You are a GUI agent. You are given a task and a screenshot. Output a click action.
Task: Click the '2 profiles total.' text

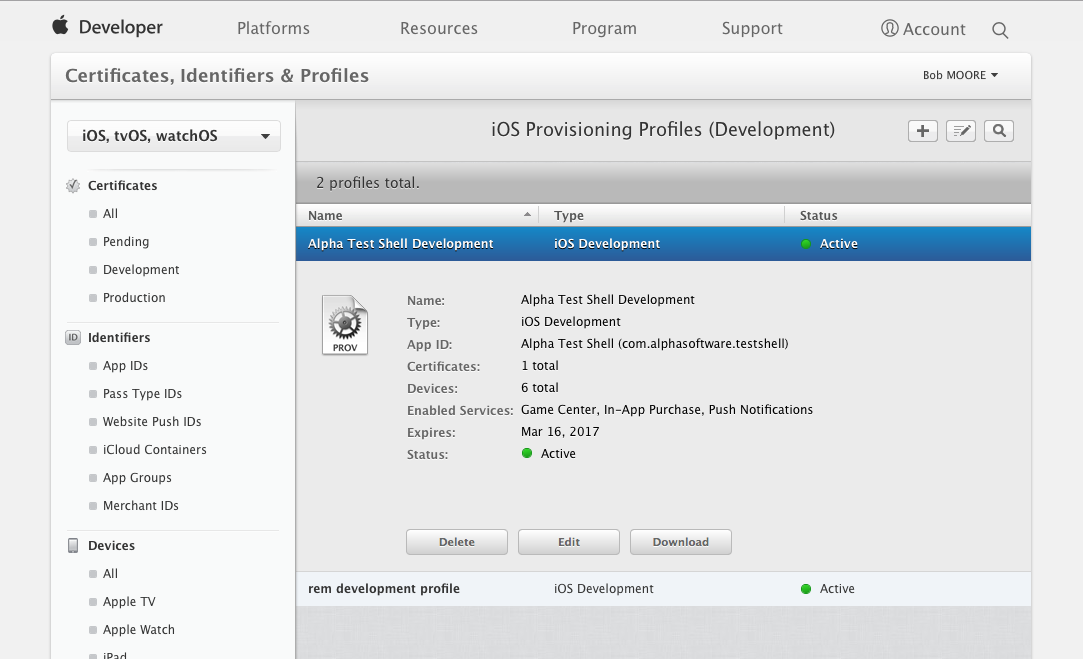click(x=367, y=182)
